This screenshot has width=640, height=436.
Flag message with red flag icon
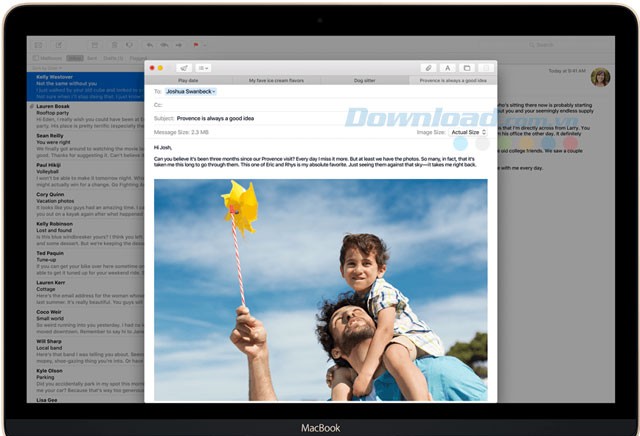(x=196, y=45)
